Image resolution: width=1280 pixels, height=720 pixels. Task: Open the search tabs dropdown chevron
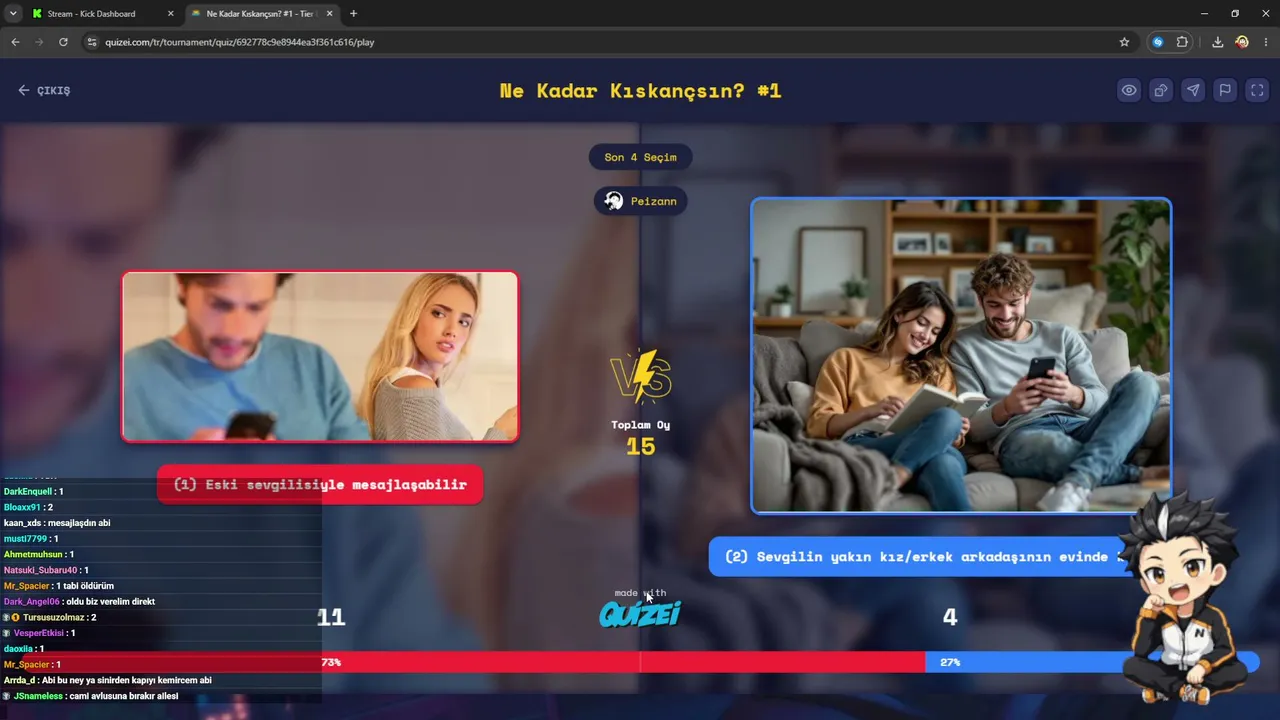tap(13, 14)
